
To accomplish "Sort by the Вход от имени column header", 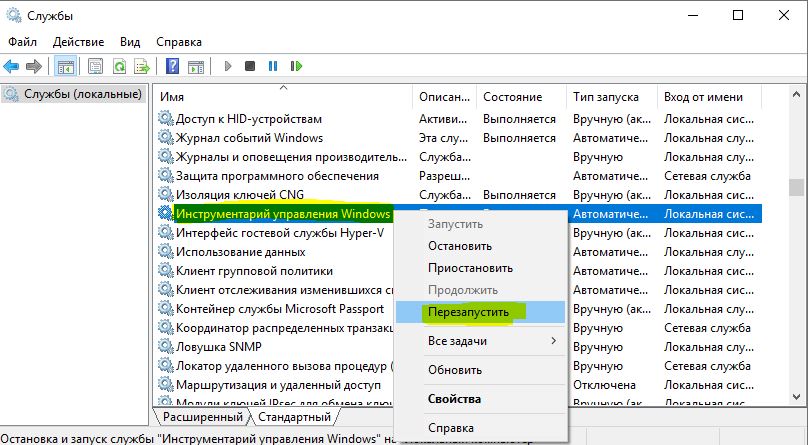I will click(x=710, y=97).
